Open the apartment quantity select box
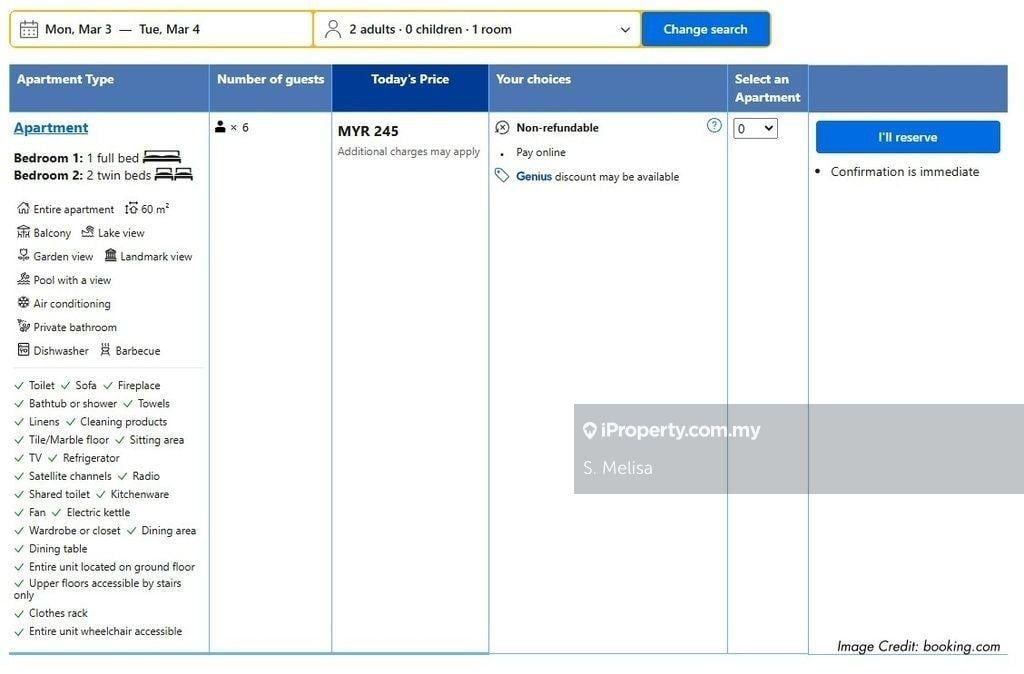1024x674 pixels. (x=755, y=128)
